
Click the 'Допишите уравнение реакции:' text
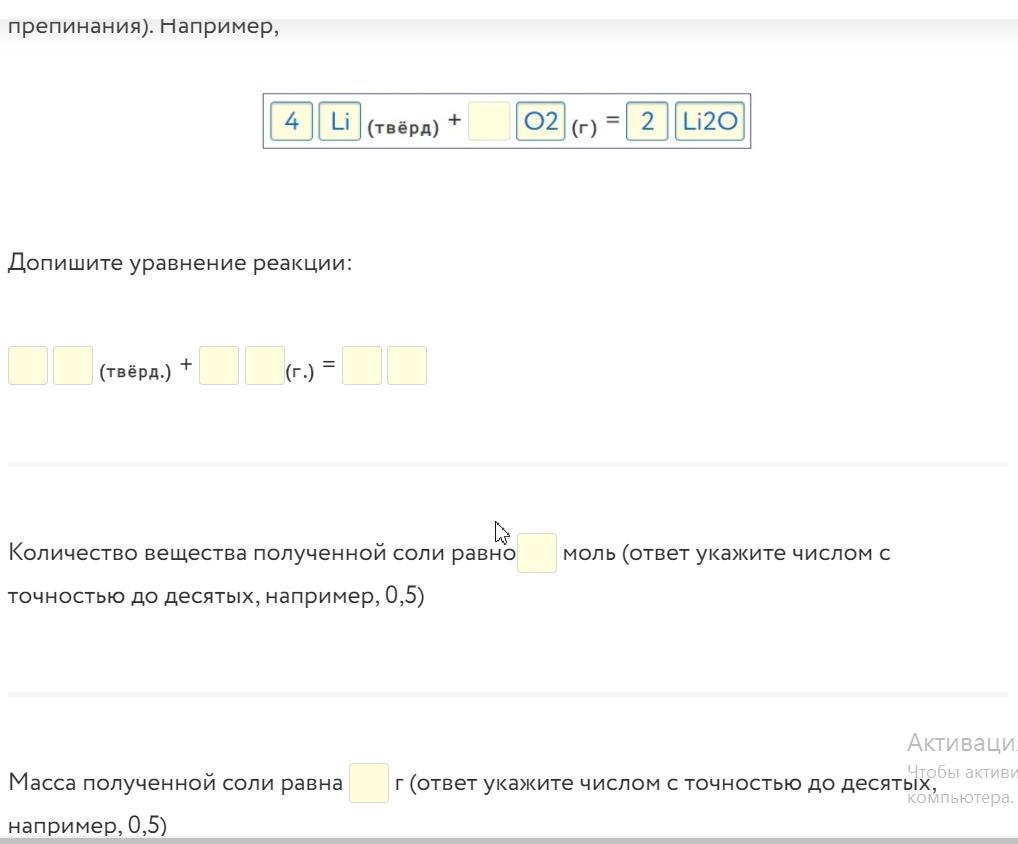click(x=180, y=263)
